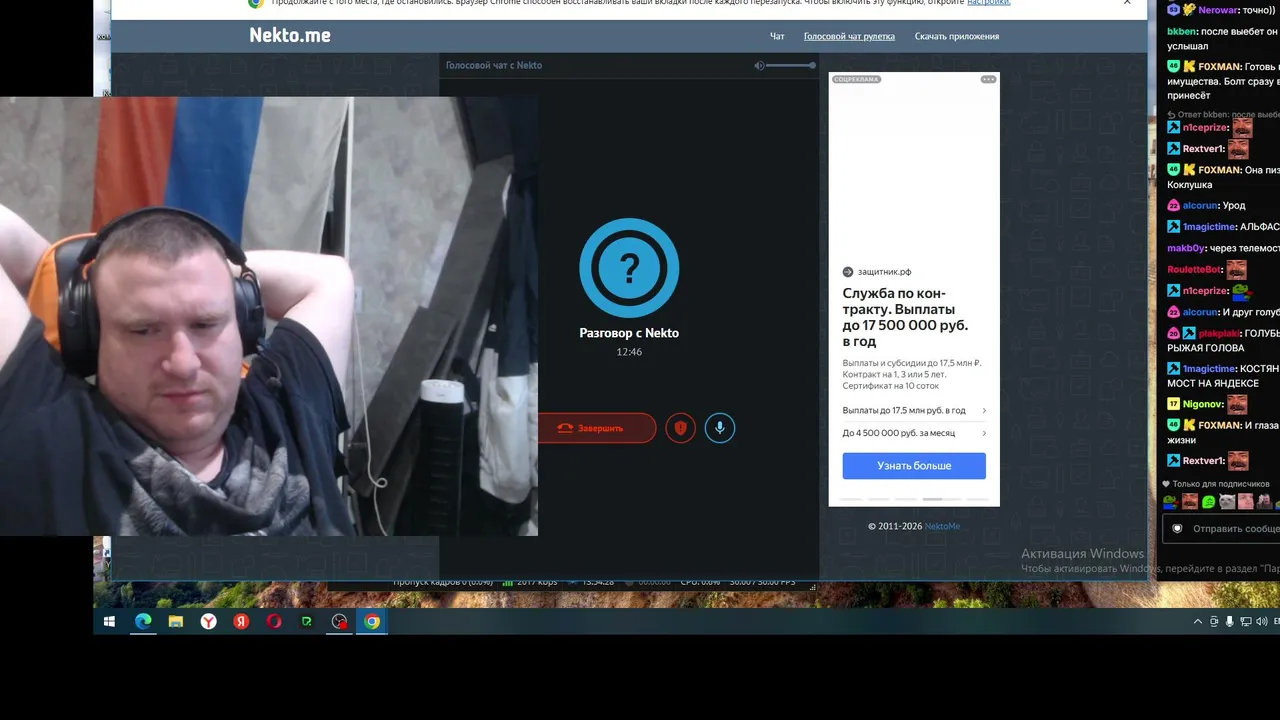Click the call timer 12:46

tap(629, 352)
